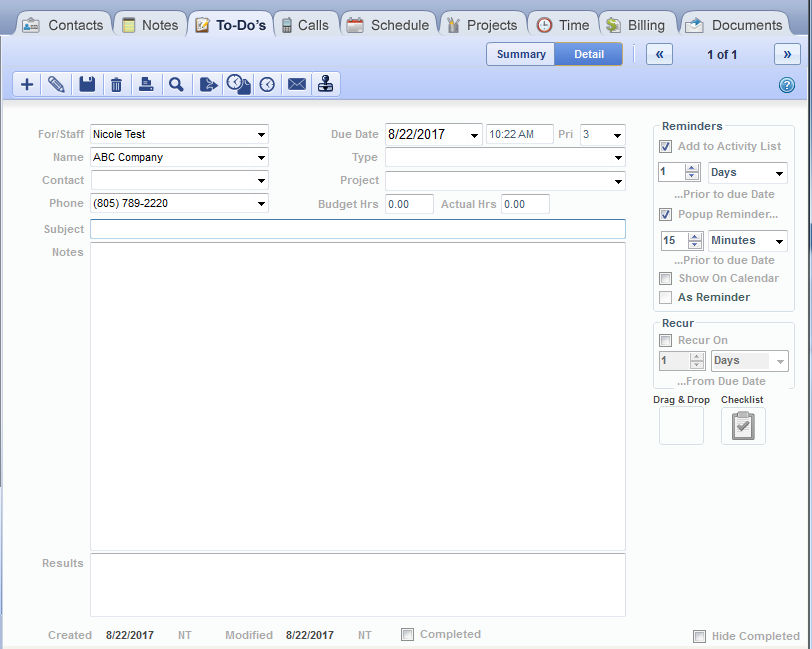Print the to-do via the printer icon
The image size is (812, 649).
click(x=146, y=84)
